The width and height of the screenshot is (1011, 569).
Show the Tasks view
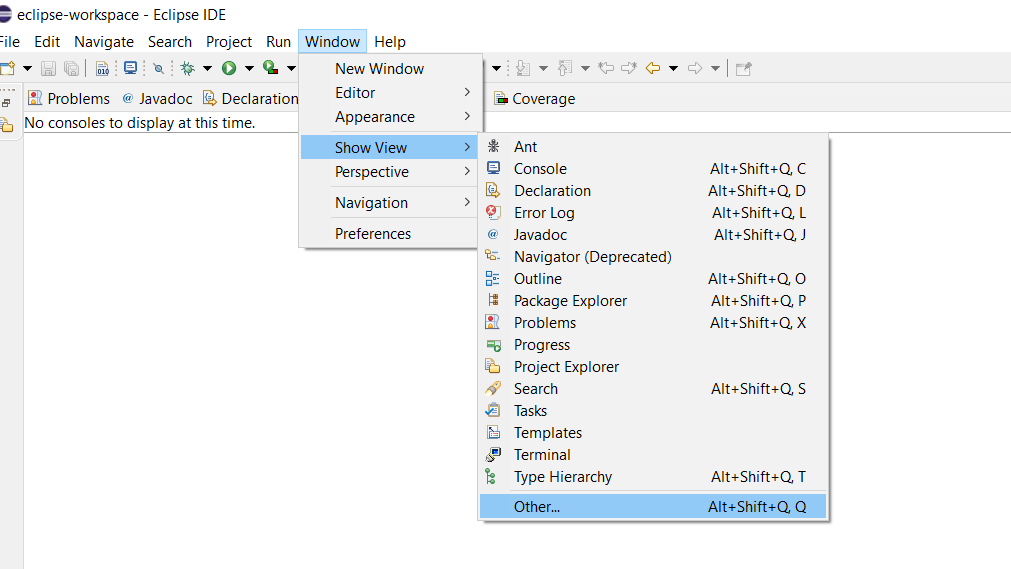[x=653, y=411]
